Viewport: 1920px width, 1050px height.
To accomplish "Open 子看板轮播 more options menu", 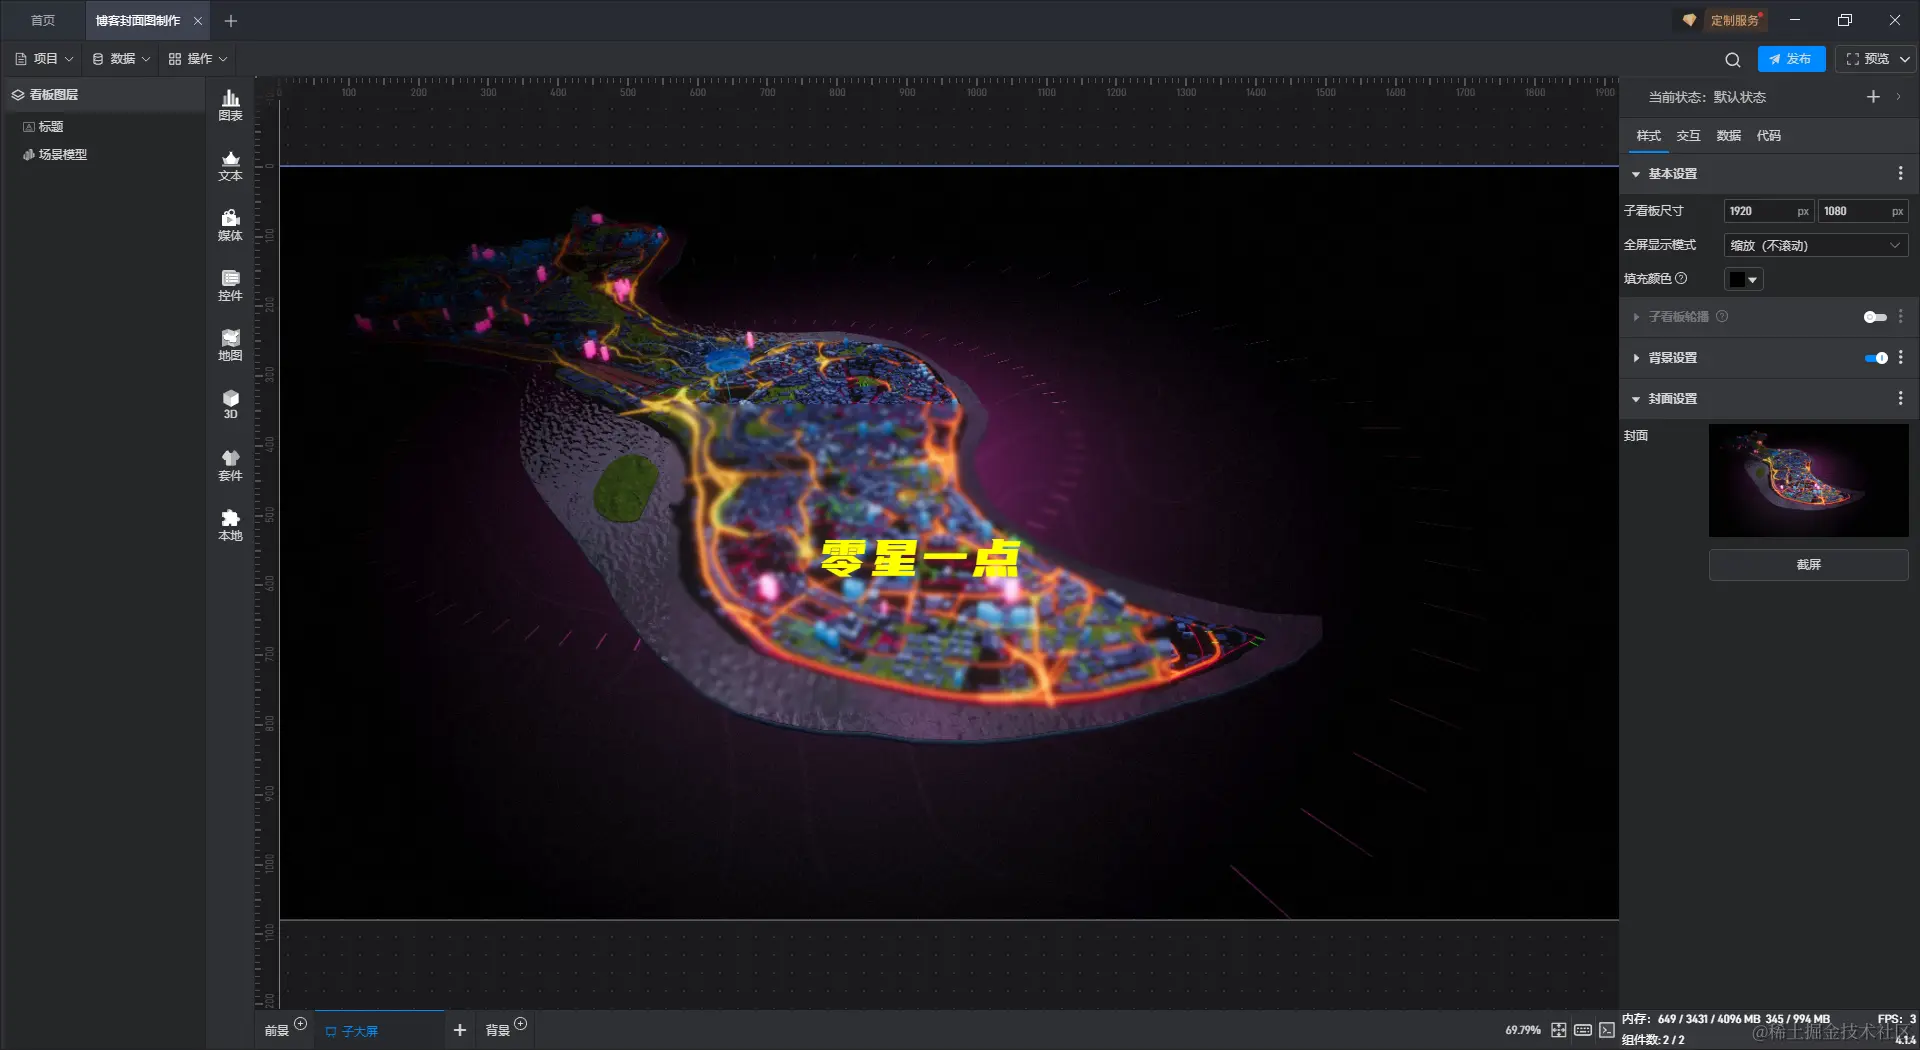I will coord(1900,317).
